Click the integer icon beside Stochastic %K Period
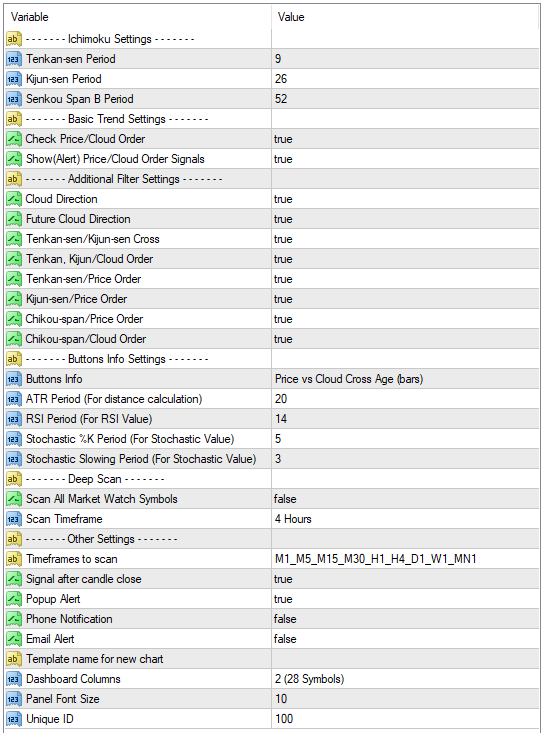 point(14,439)
